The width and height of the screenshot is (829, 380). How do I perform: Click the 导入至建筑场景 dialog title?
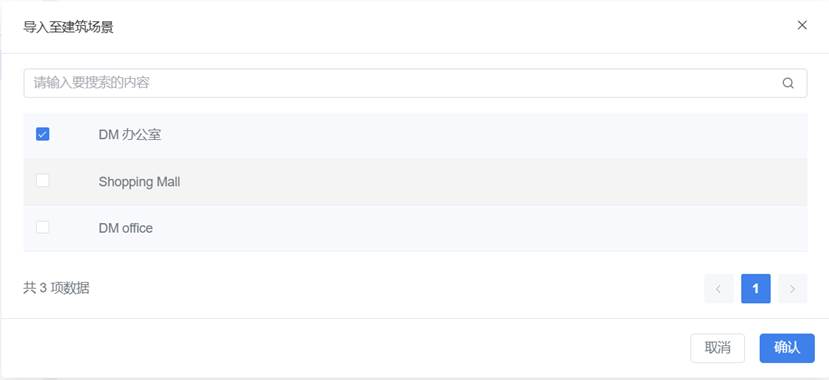click(68, 27)
